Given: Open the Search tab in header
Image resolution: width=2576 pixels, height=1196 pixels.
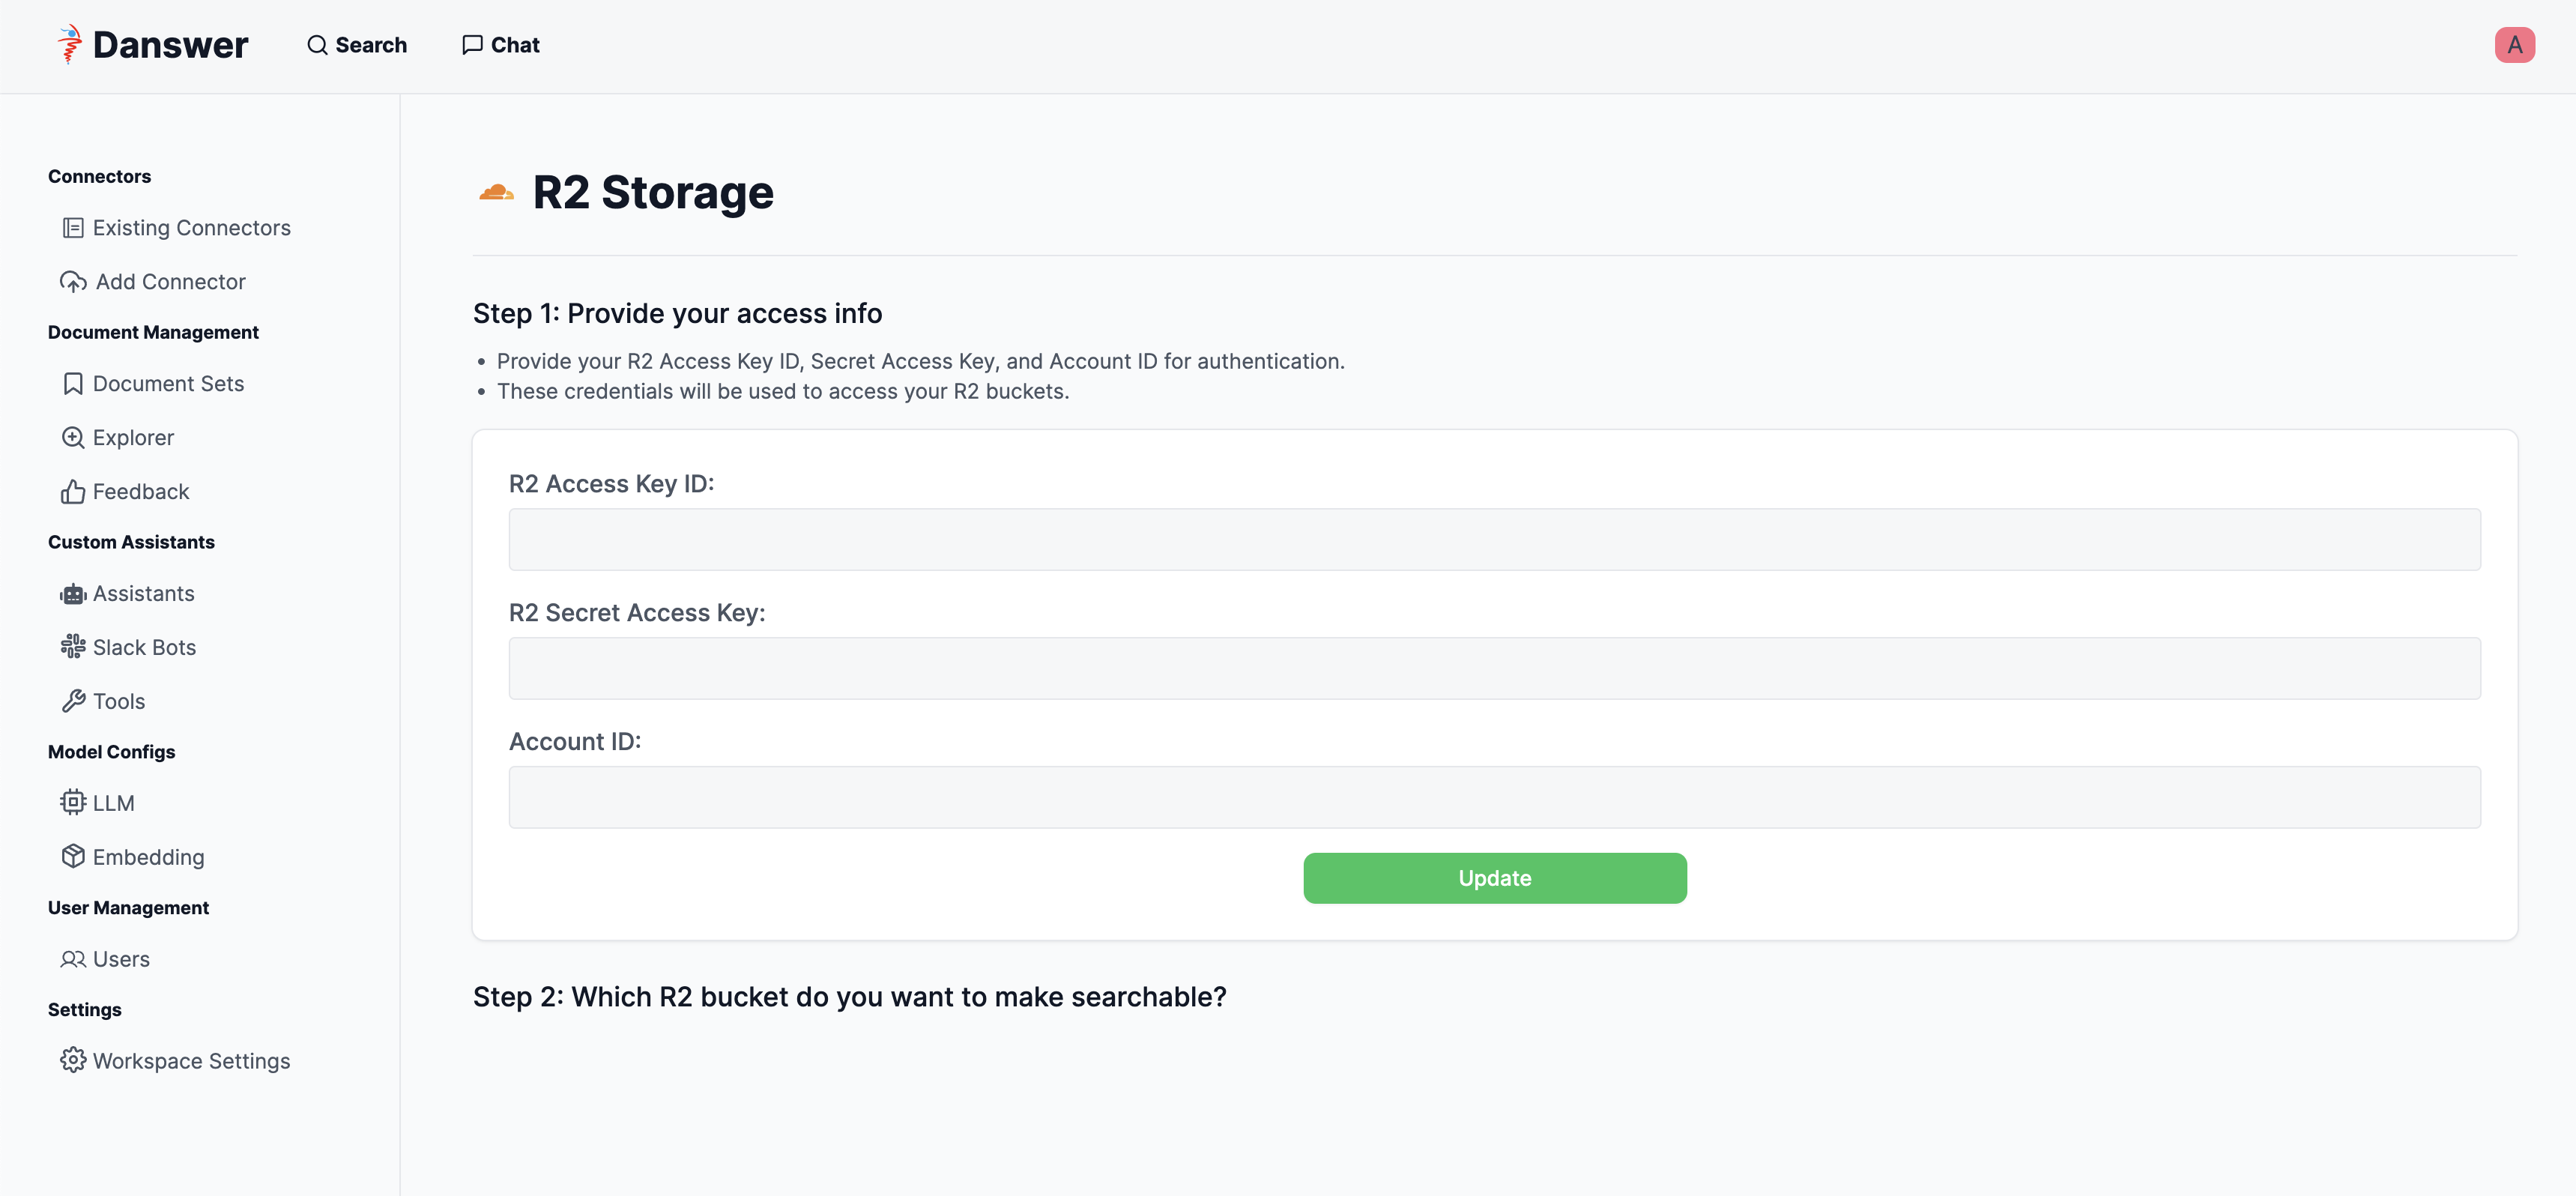Looking at the screenshot, I should (x=357, y=45).
